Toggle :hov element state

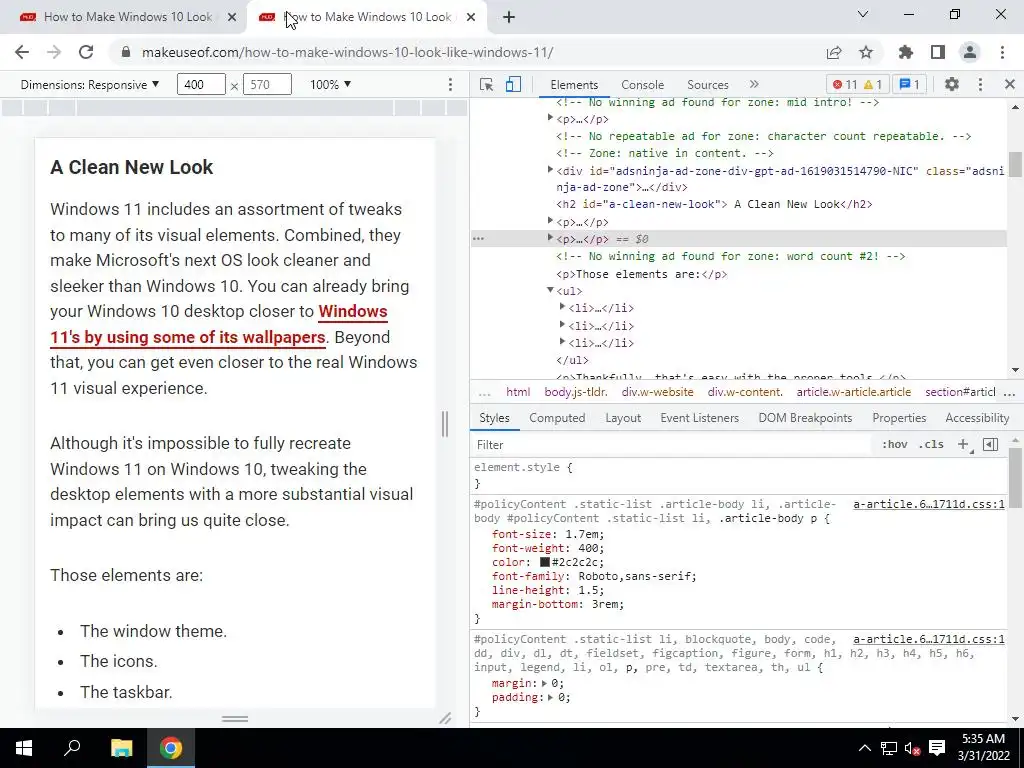(894, 444)
